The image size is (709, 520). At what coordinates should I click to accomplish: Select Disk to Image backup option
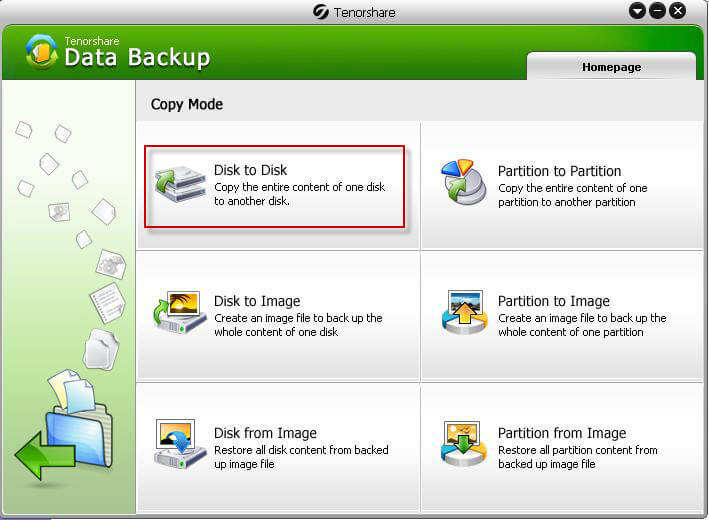point(257,301)
